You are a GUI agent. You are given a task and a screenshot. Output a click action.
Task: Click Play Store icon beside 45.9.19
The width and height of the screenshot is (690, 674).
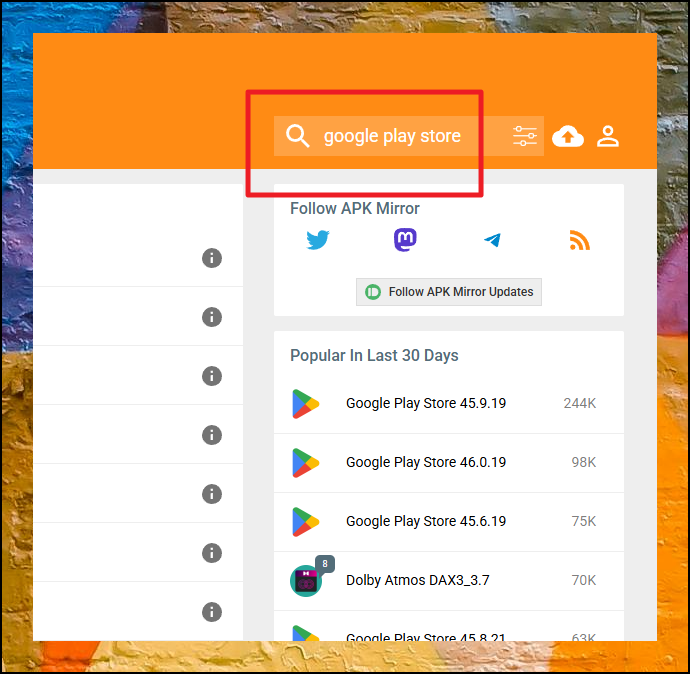point(305,404)
